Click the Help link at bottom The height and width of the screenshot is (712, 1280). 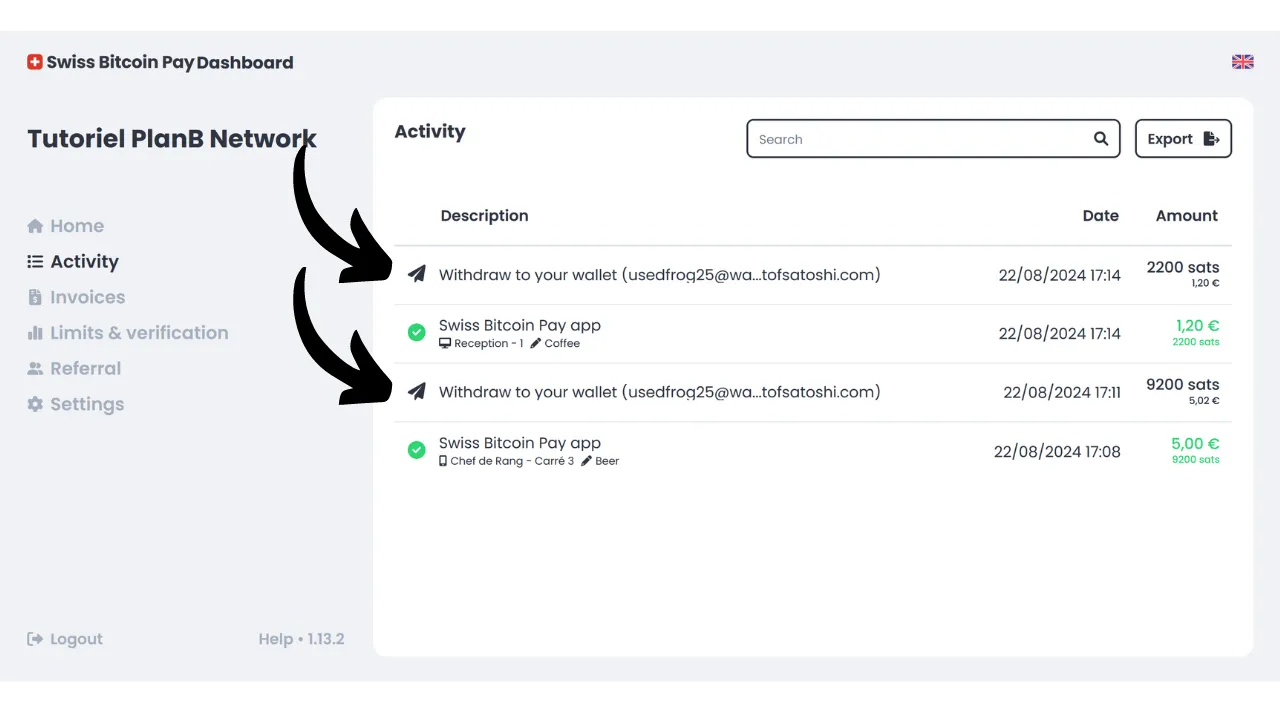(x=275, y=639)
